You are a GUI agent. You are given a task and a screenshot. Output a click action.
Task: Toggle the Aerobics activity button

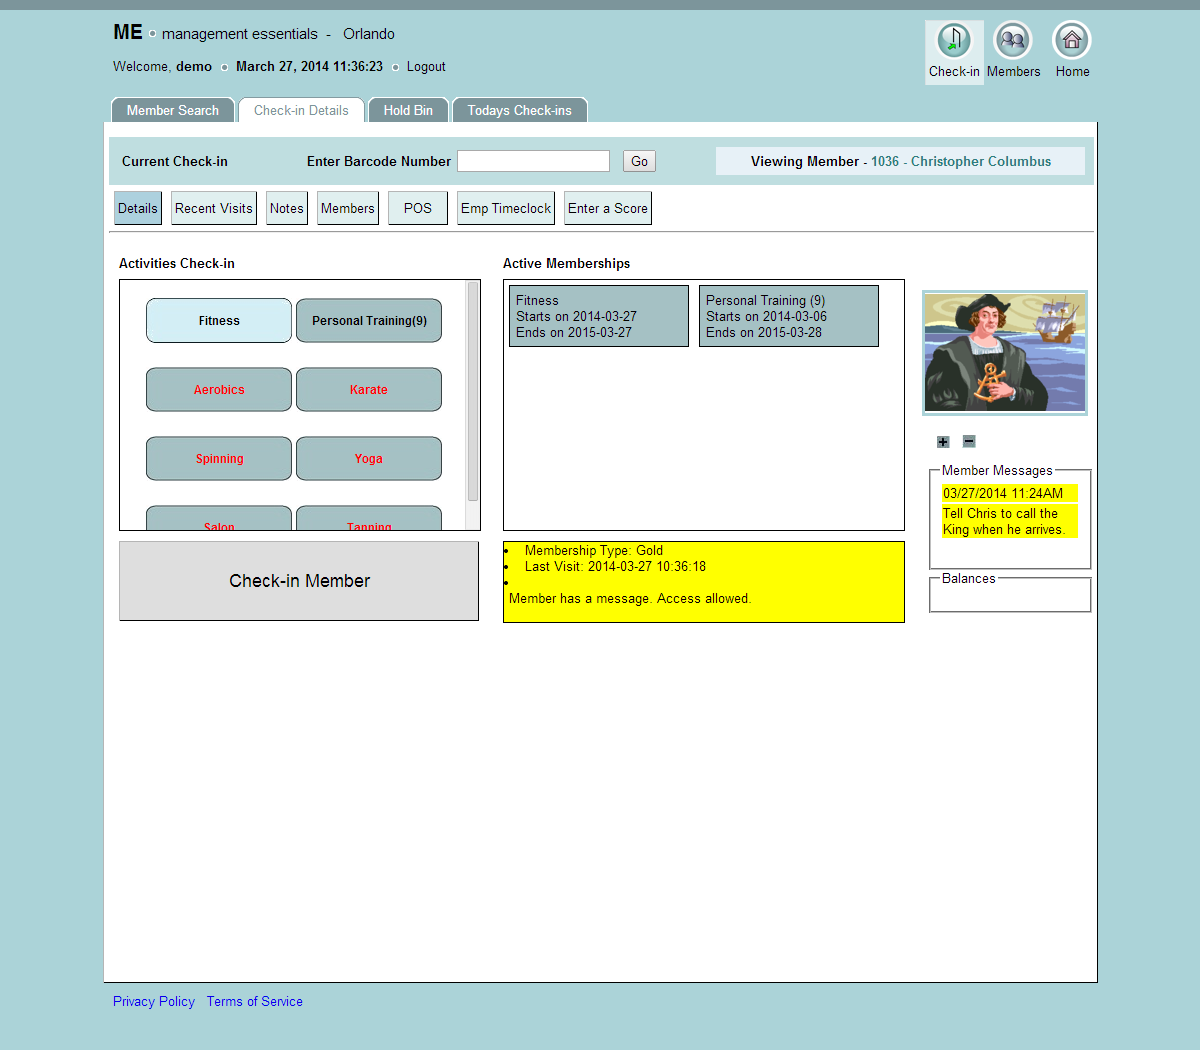(219, 390)
